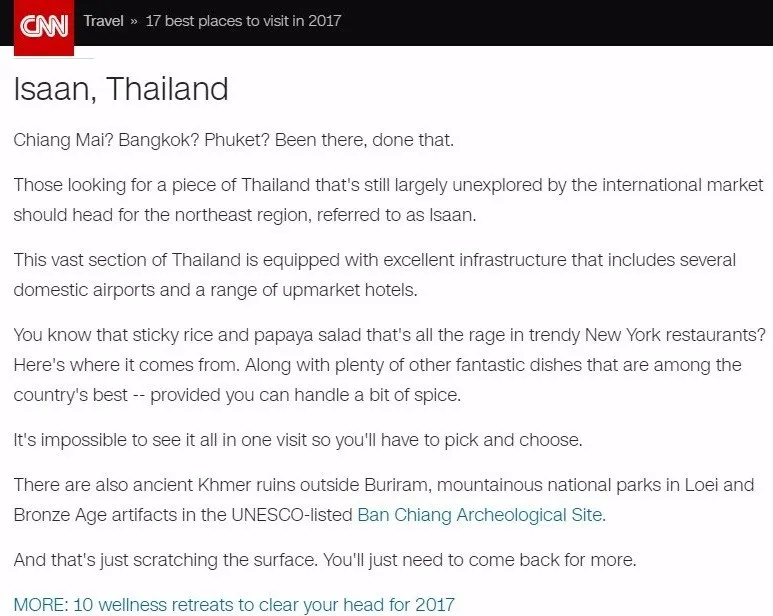Click the 'just scratching the surface' sentence
This screenshot has width=773, height=616.
tap(324, 559)
